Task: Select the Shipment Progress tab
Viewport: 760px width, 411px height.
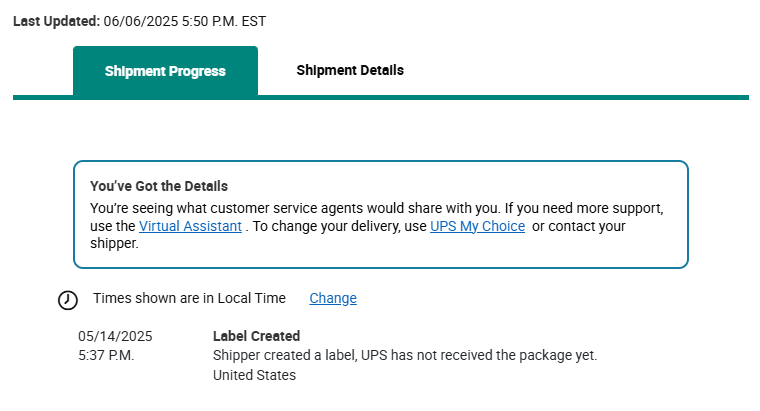Action: tap(165, 71)
